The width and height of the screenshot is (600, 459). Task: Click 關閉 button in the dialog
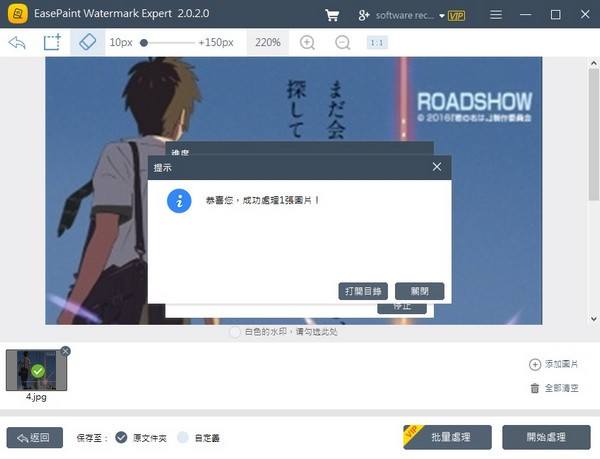[x=419, y=291]
